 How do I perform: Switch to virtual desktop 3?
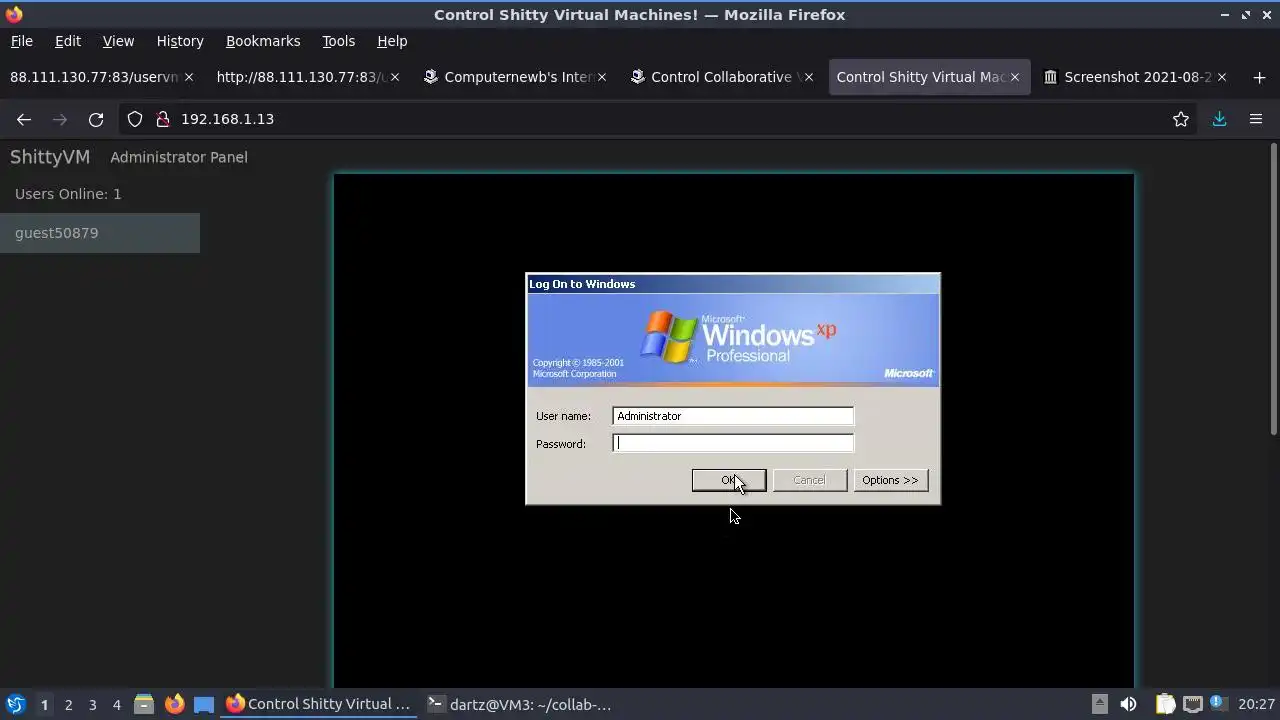(x=92, y=705)
